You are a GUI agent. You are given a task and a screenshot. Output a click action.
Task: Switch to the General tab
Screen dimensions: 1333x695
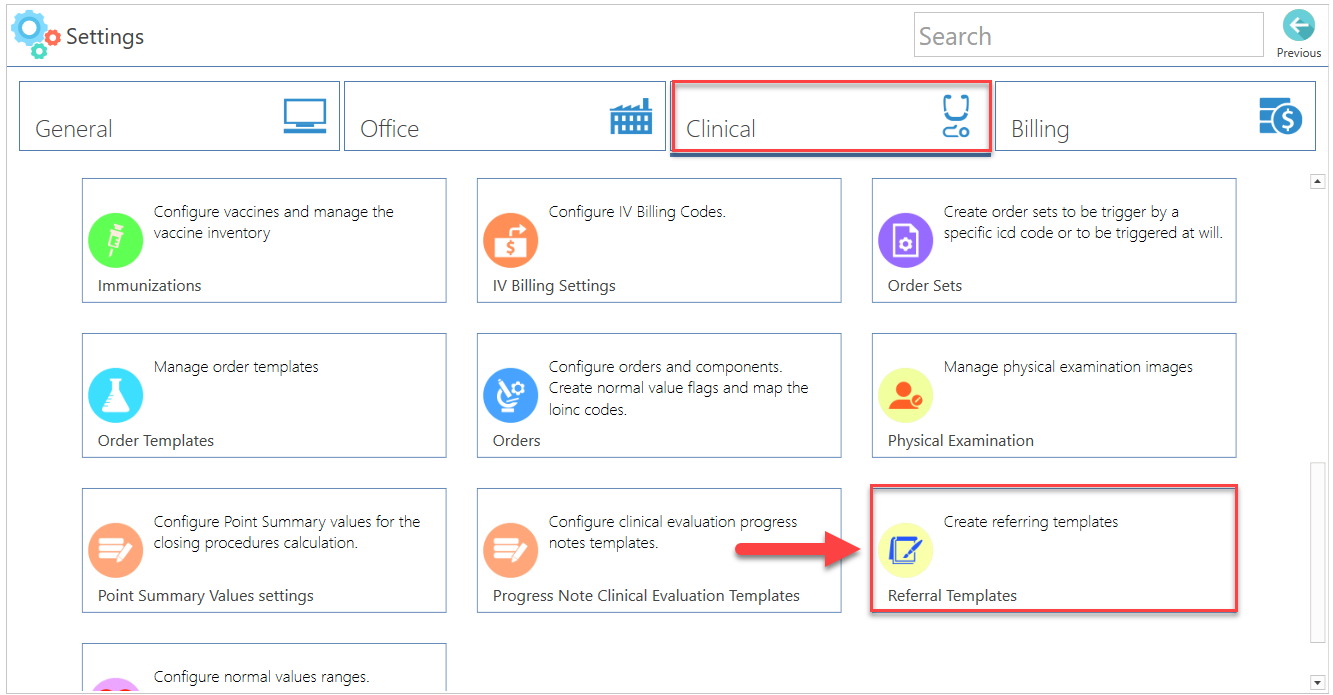click(179, 116)
